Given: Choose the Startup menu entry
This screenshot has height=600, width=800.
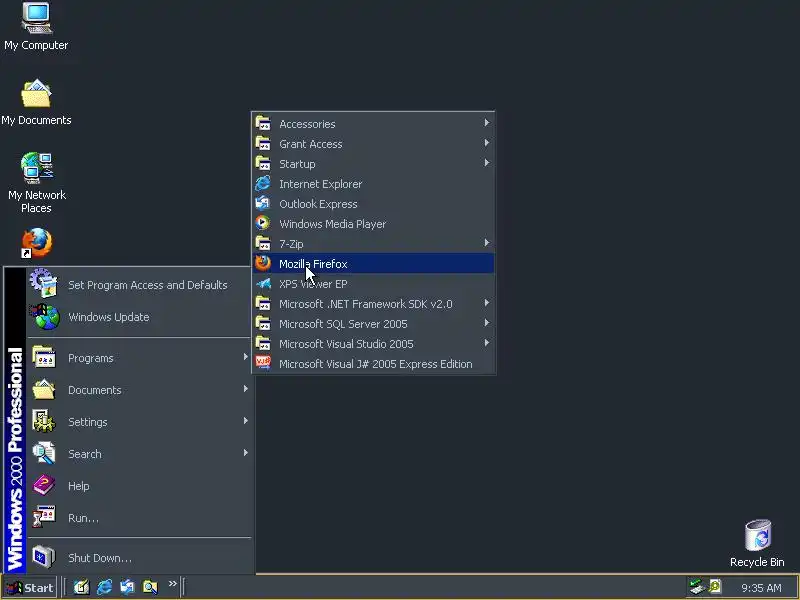Looking at the screenshot, I should point(373,164).
